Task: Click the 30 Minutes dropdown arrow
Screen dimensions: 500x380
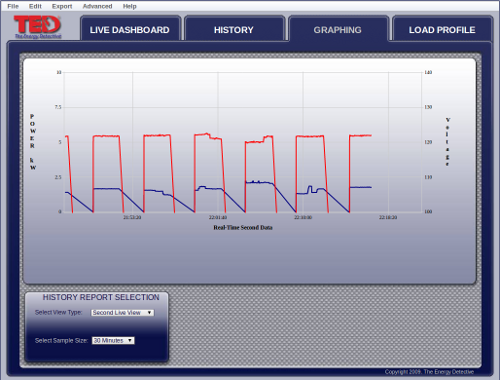Action: click(130, 341)
